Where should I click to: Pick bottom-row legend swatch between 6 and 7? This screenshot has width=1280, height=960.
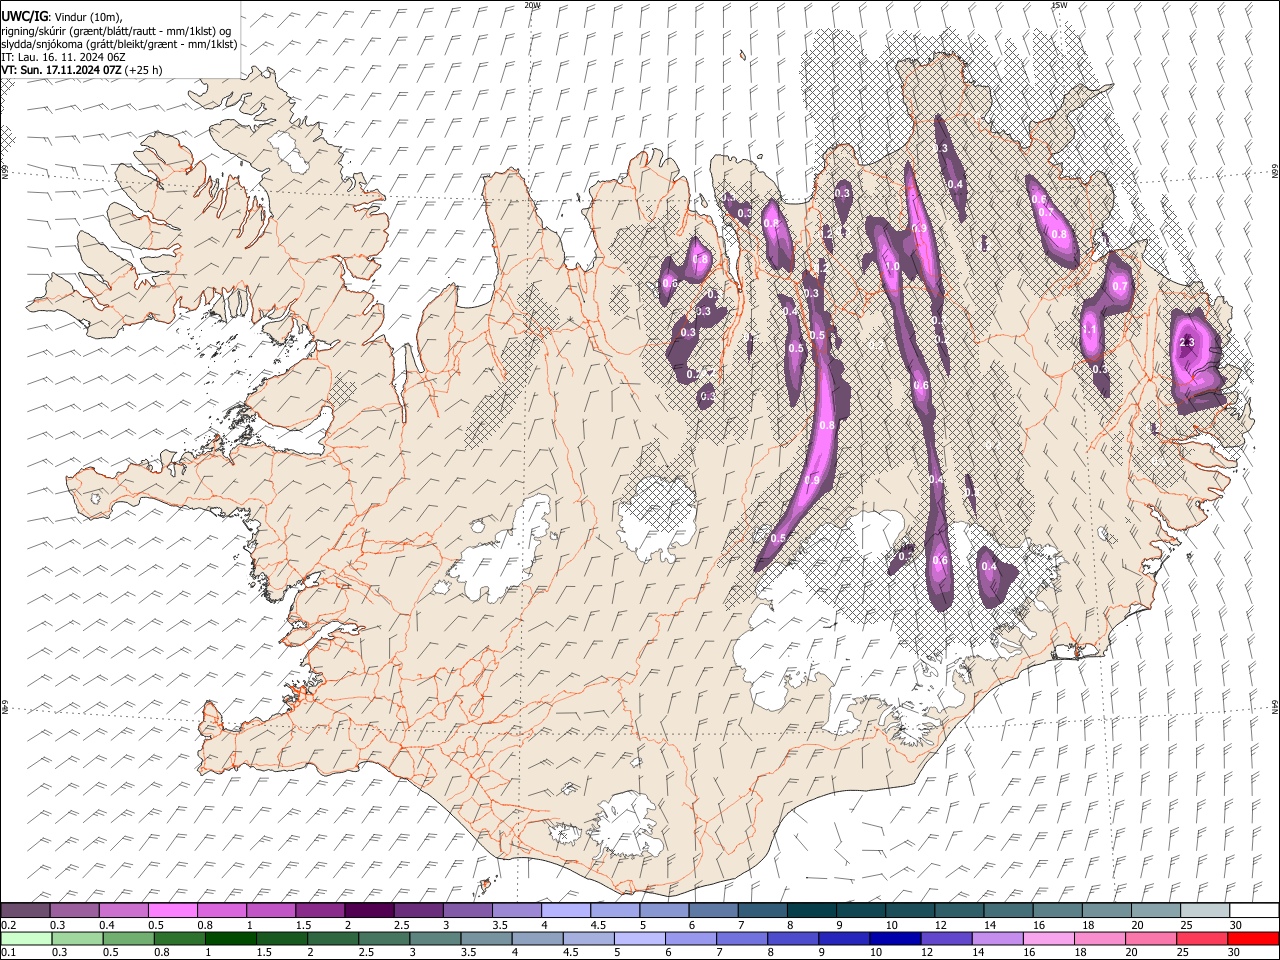point(690,938)
